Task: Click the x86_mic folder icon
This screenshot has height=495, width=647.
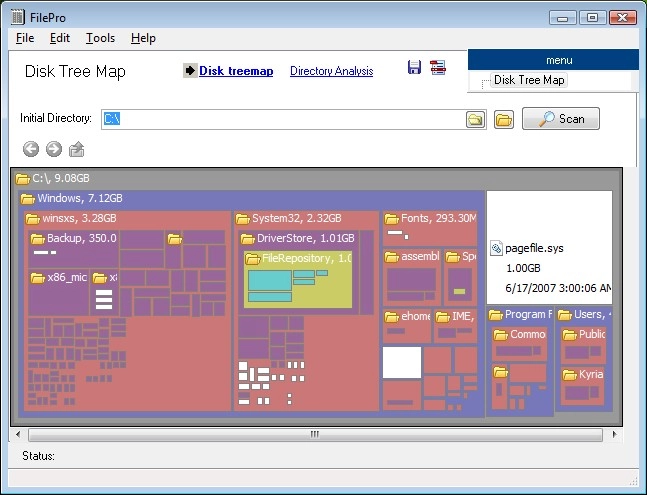Action: point(38,278)
